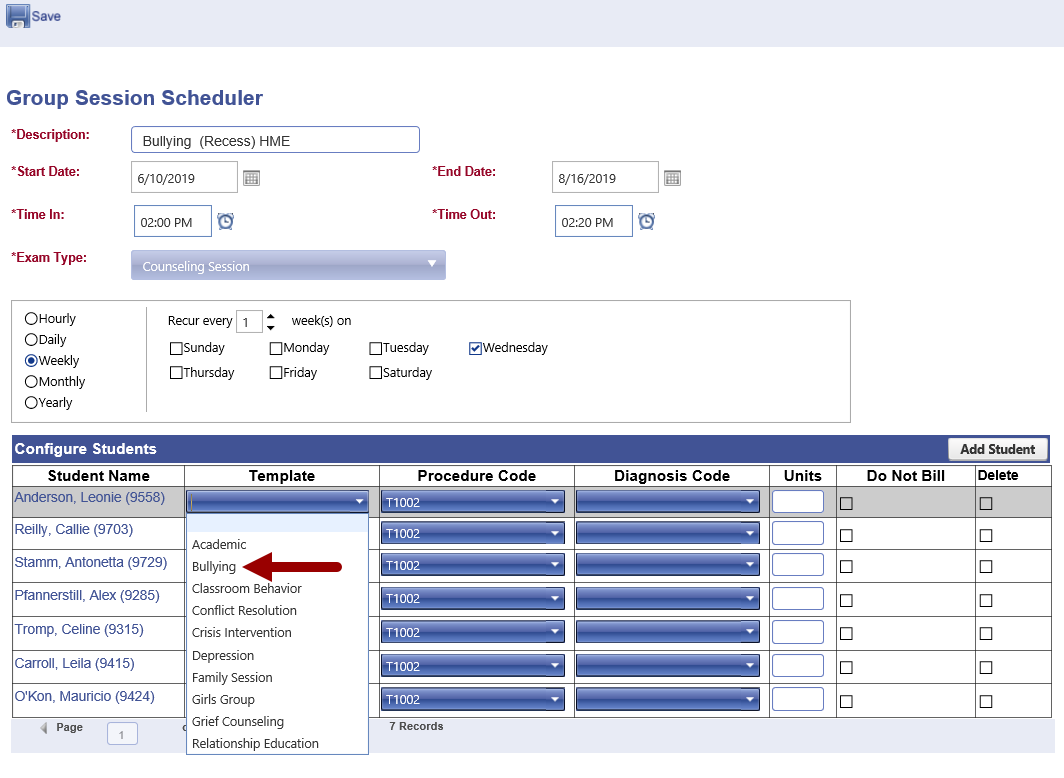Click Units field for Stamm, Antonetta
Image resolution: width=1064 pixels, height=778 pixels.
tap(797, 565)
